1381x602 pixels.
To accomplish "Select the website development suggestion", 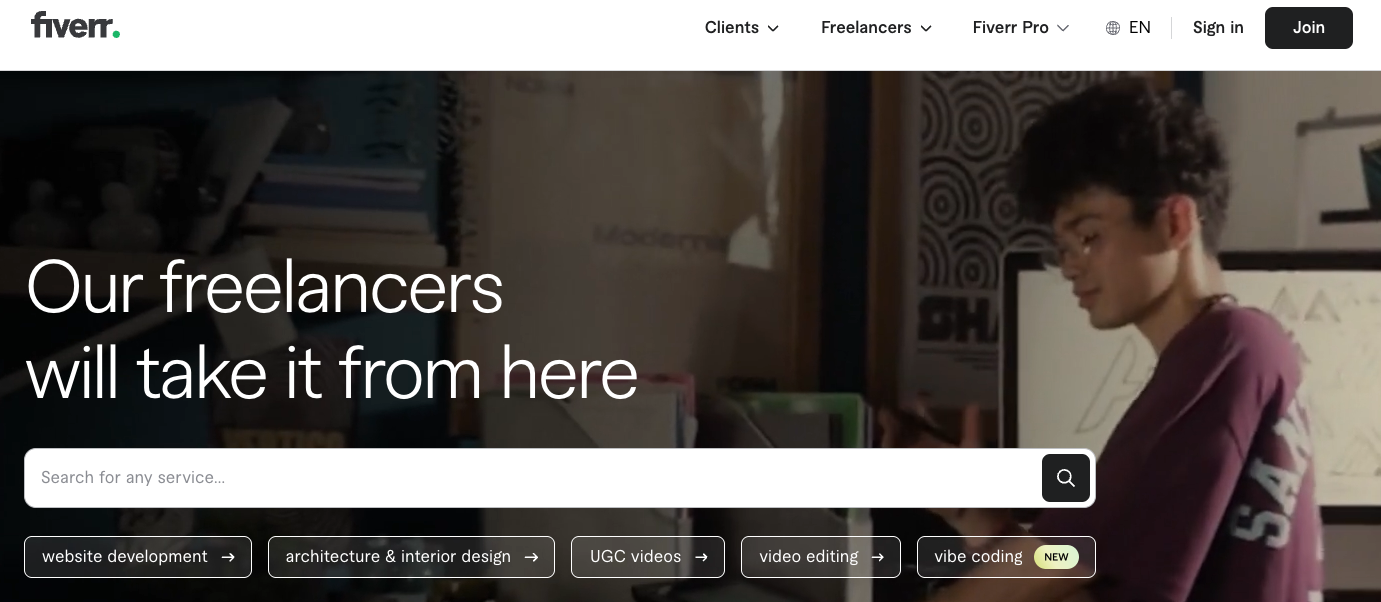I will tap(138, 557).
